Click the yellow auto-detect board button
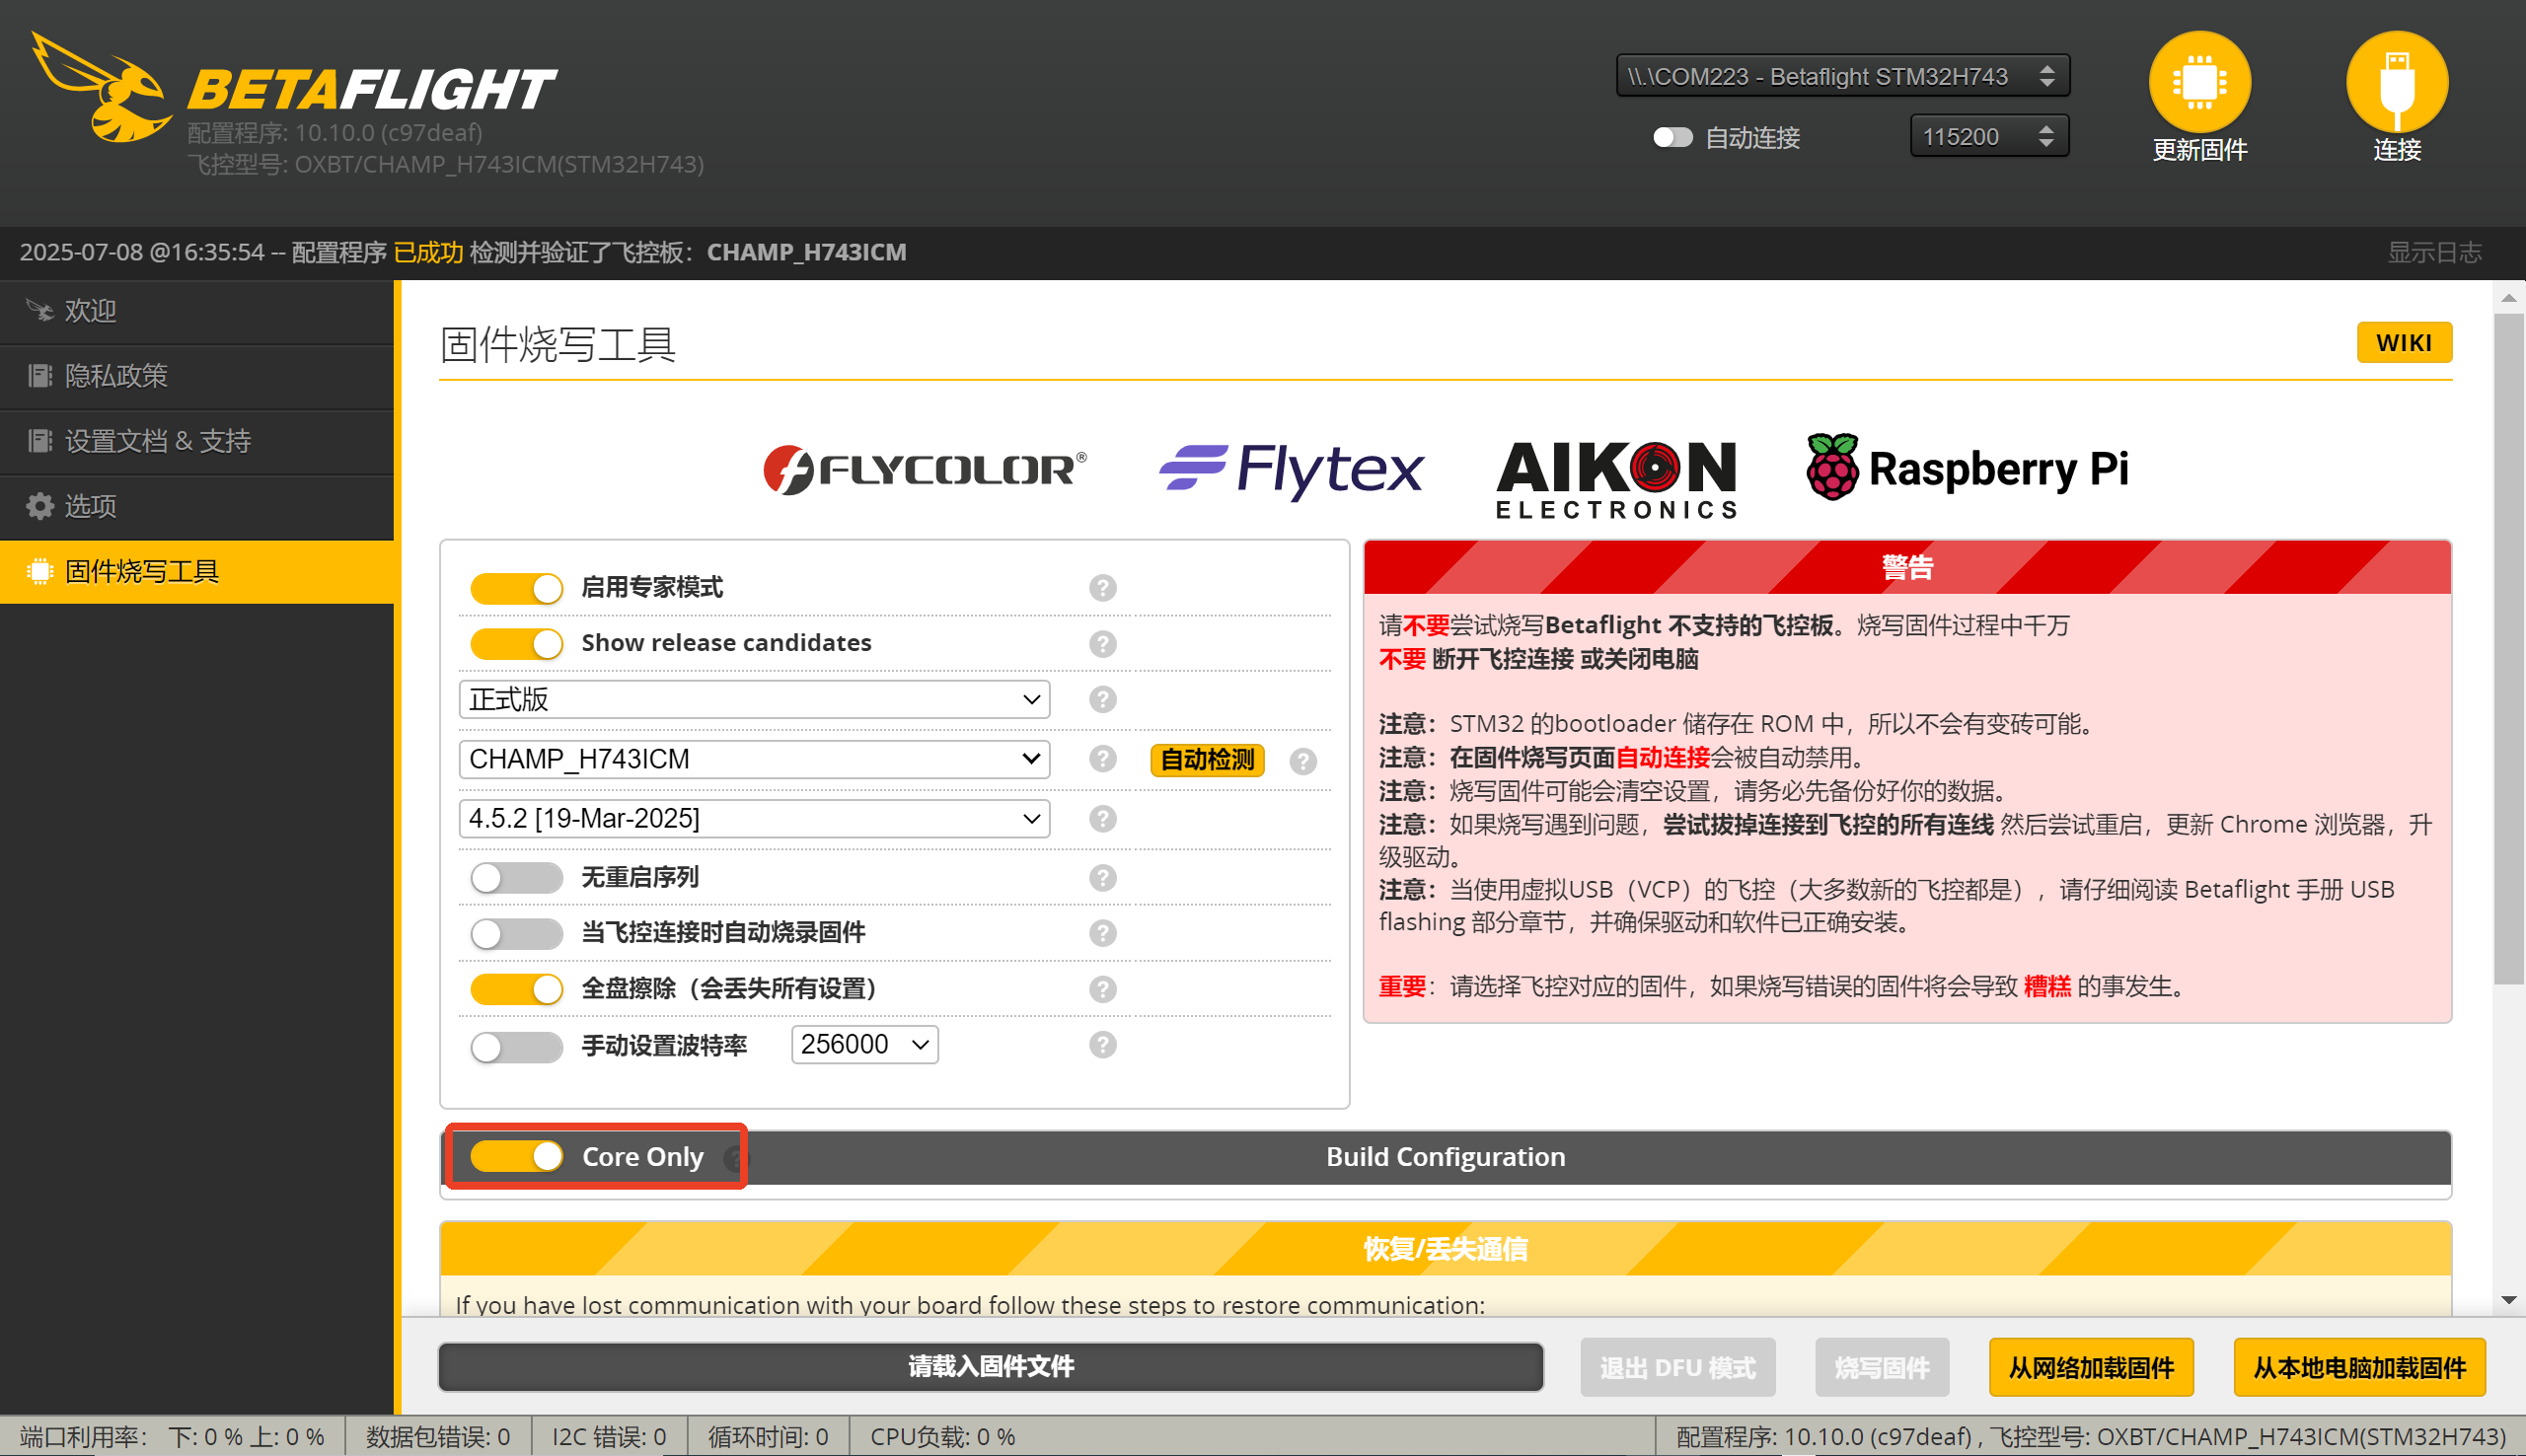This screenshot has height=1456, width=2526. [1207, 760]
